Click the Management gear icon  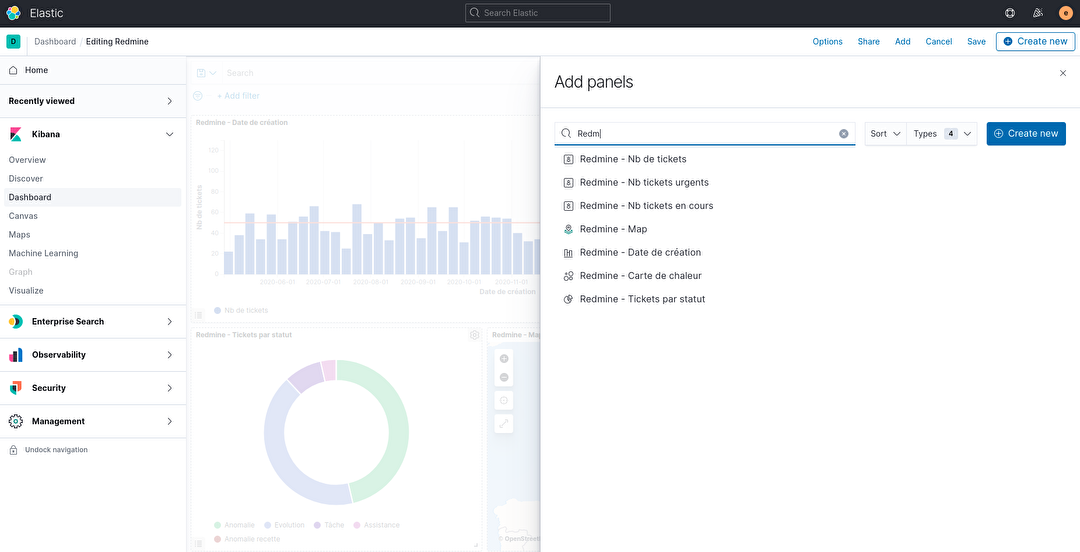click(x=15, y=421)
